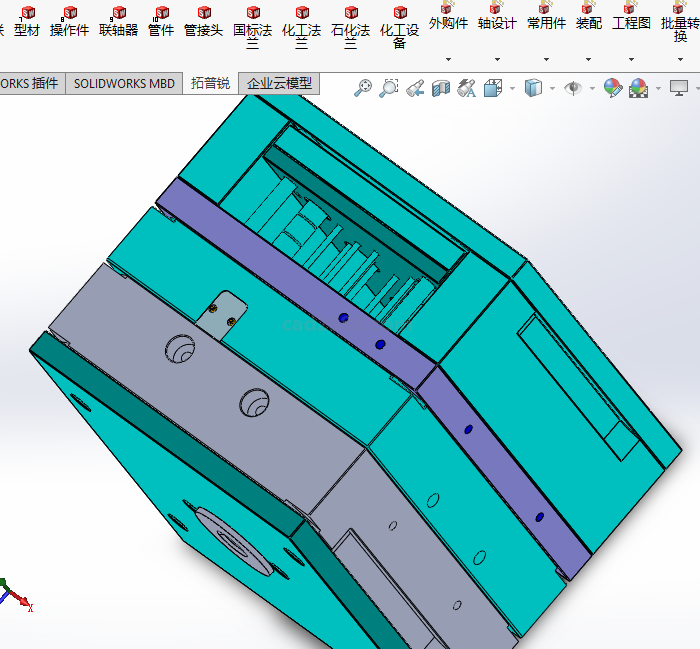Switch to the SOLIDWORKS MBD tab
The width and height of the screenshot is (700, 649).
pyautogui.click(x=124, y=83)
